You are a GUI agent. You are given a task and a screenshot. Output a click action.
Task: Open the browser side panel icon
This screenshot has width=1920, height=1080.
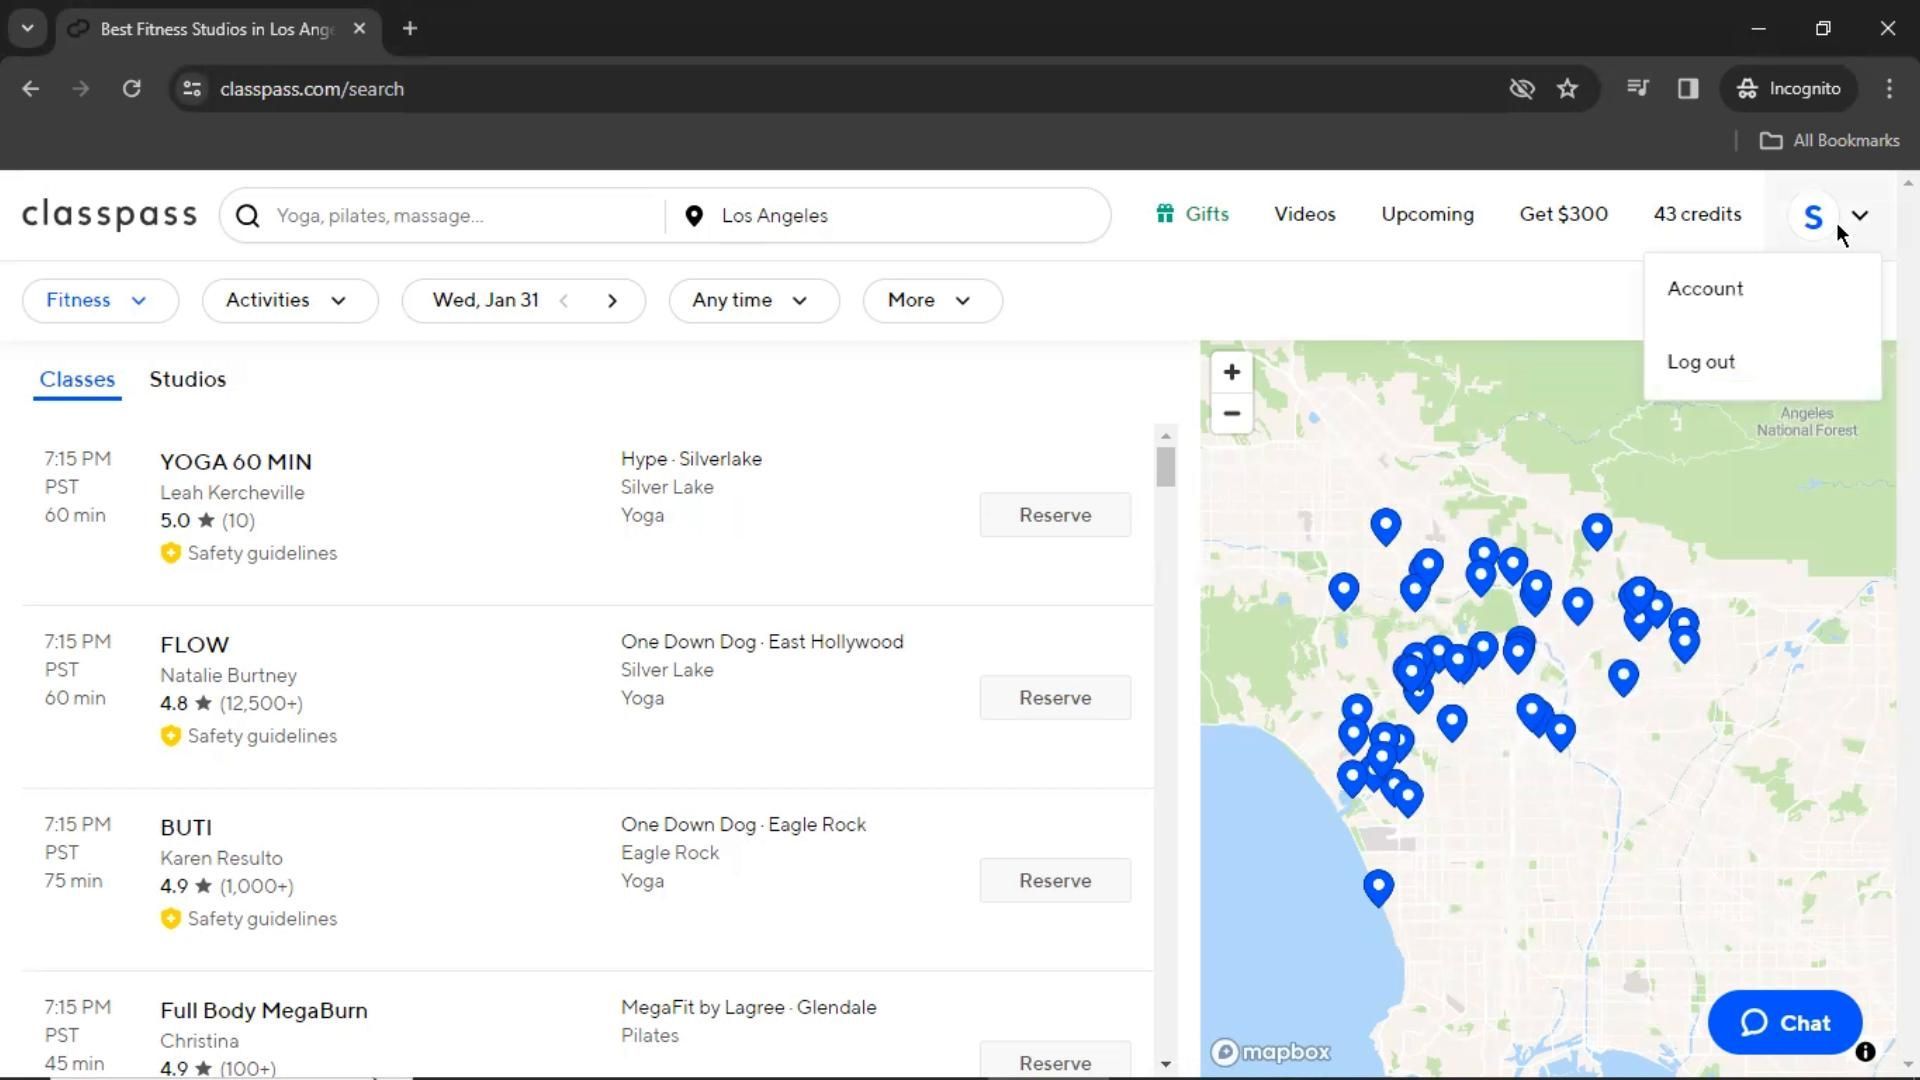pyautogui.click(x=1688, y=89)
